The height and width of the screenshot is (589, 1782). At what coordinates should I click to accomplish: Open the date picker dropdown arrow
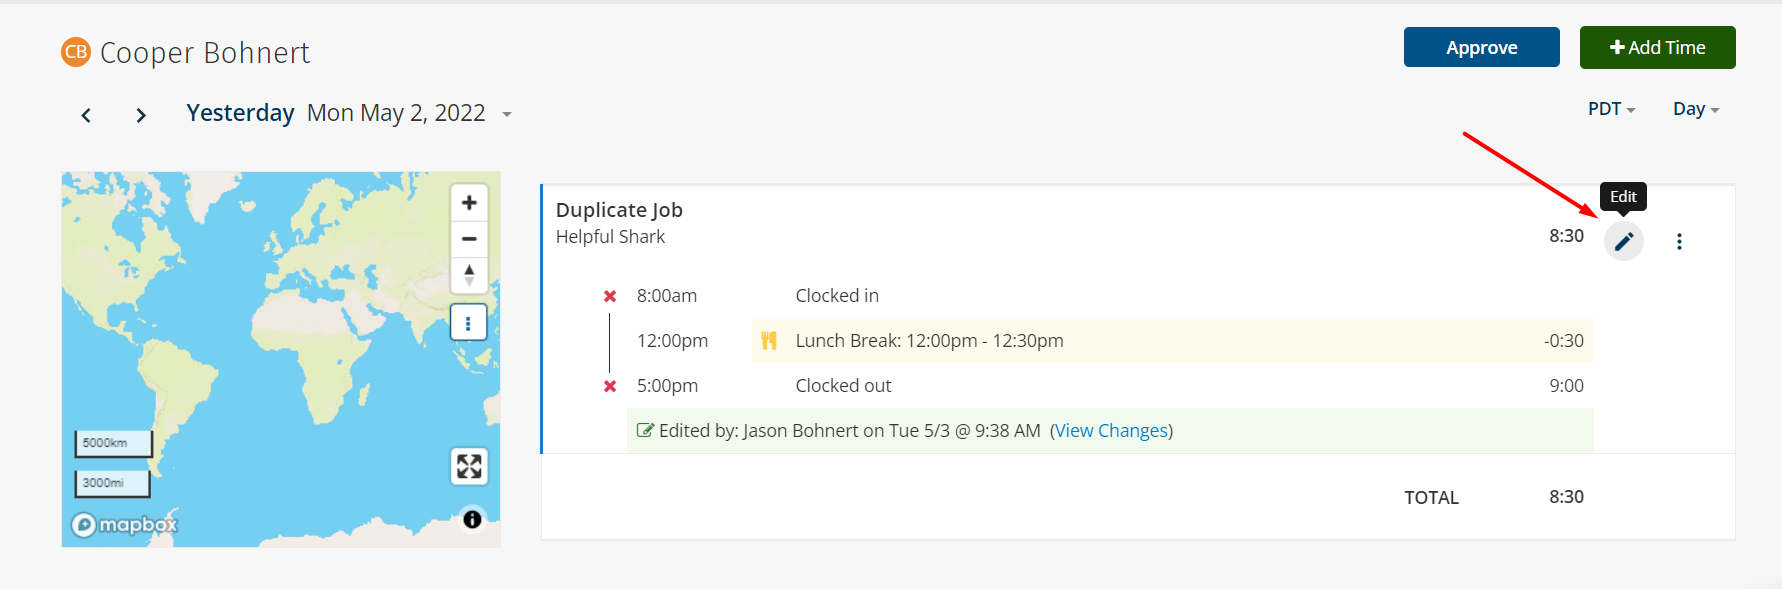[507, 115]
